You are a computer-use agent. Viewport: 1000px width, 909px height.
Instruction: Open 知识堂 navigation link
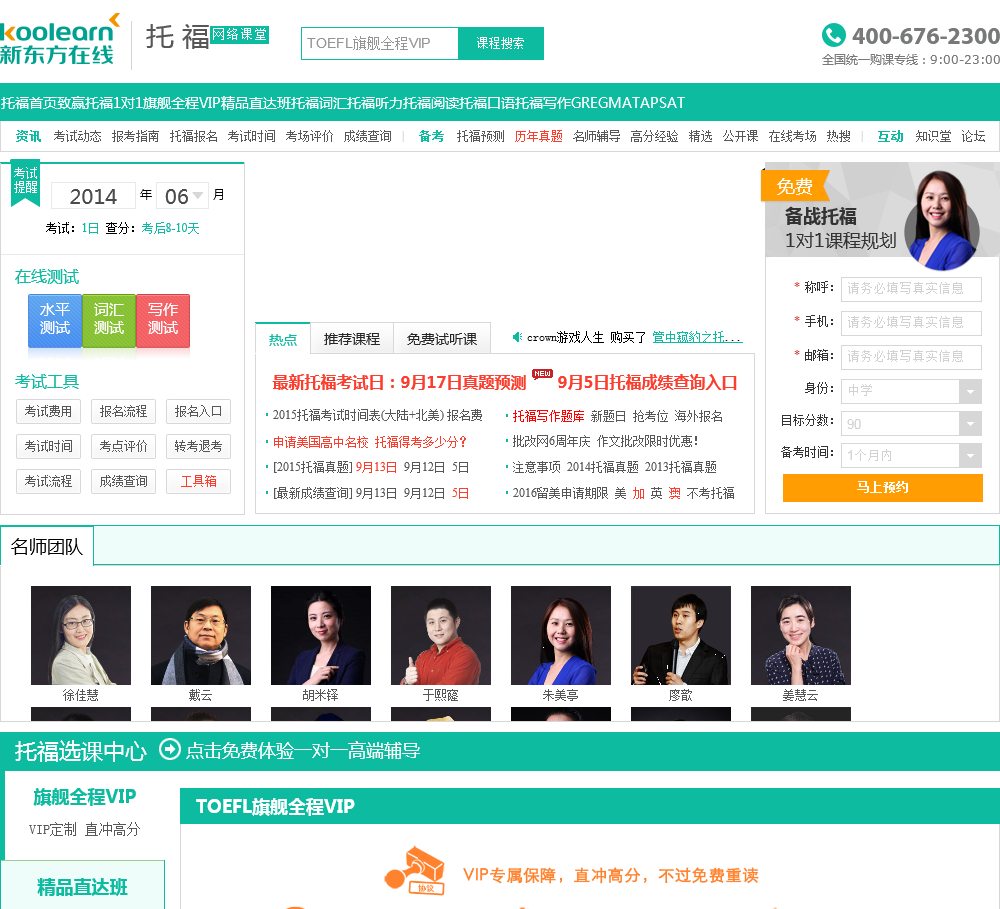(x=933, y=137)
